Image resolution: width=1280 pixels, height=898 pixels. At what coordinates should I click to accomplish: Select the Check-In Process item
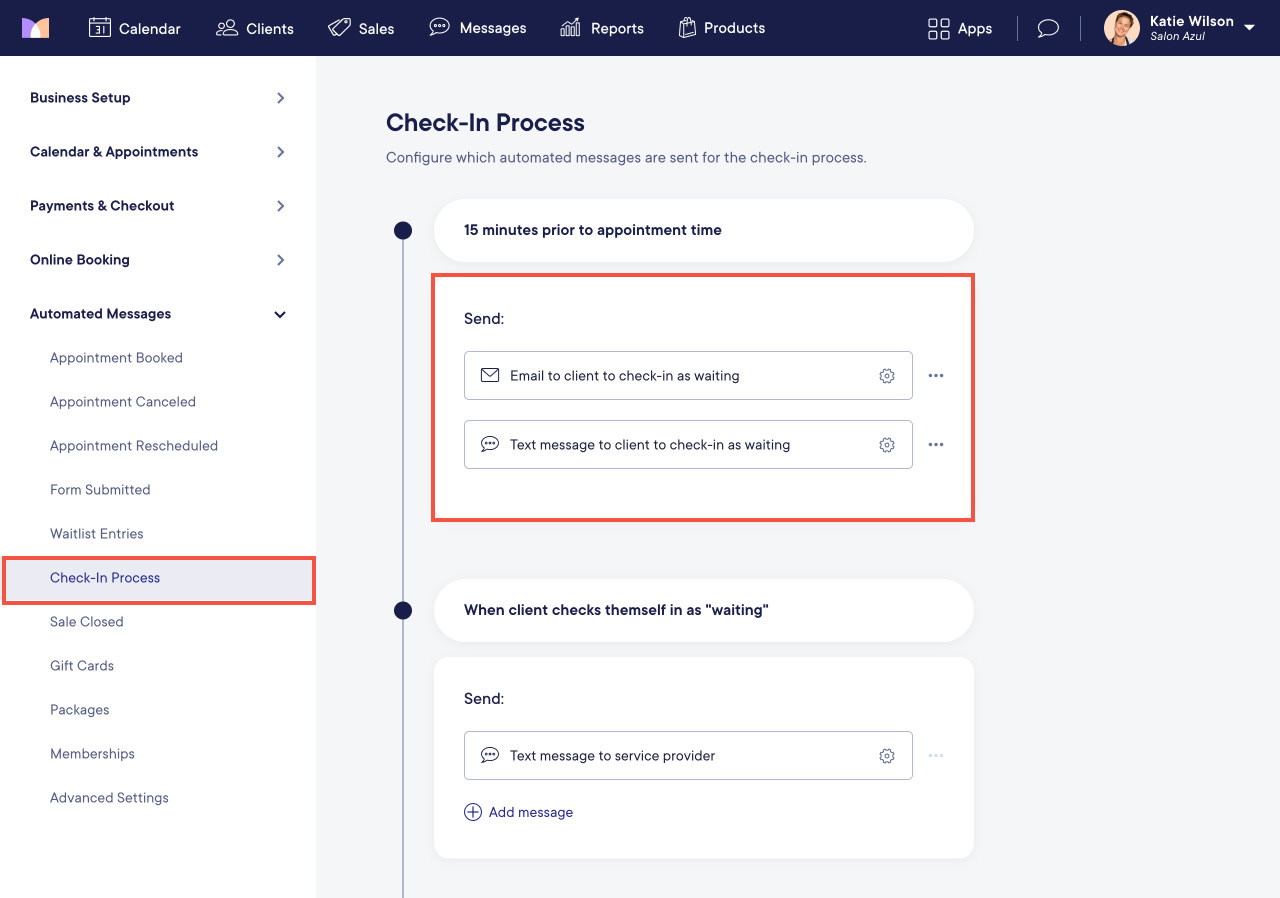pyautogui.click(x=158, y=578)
